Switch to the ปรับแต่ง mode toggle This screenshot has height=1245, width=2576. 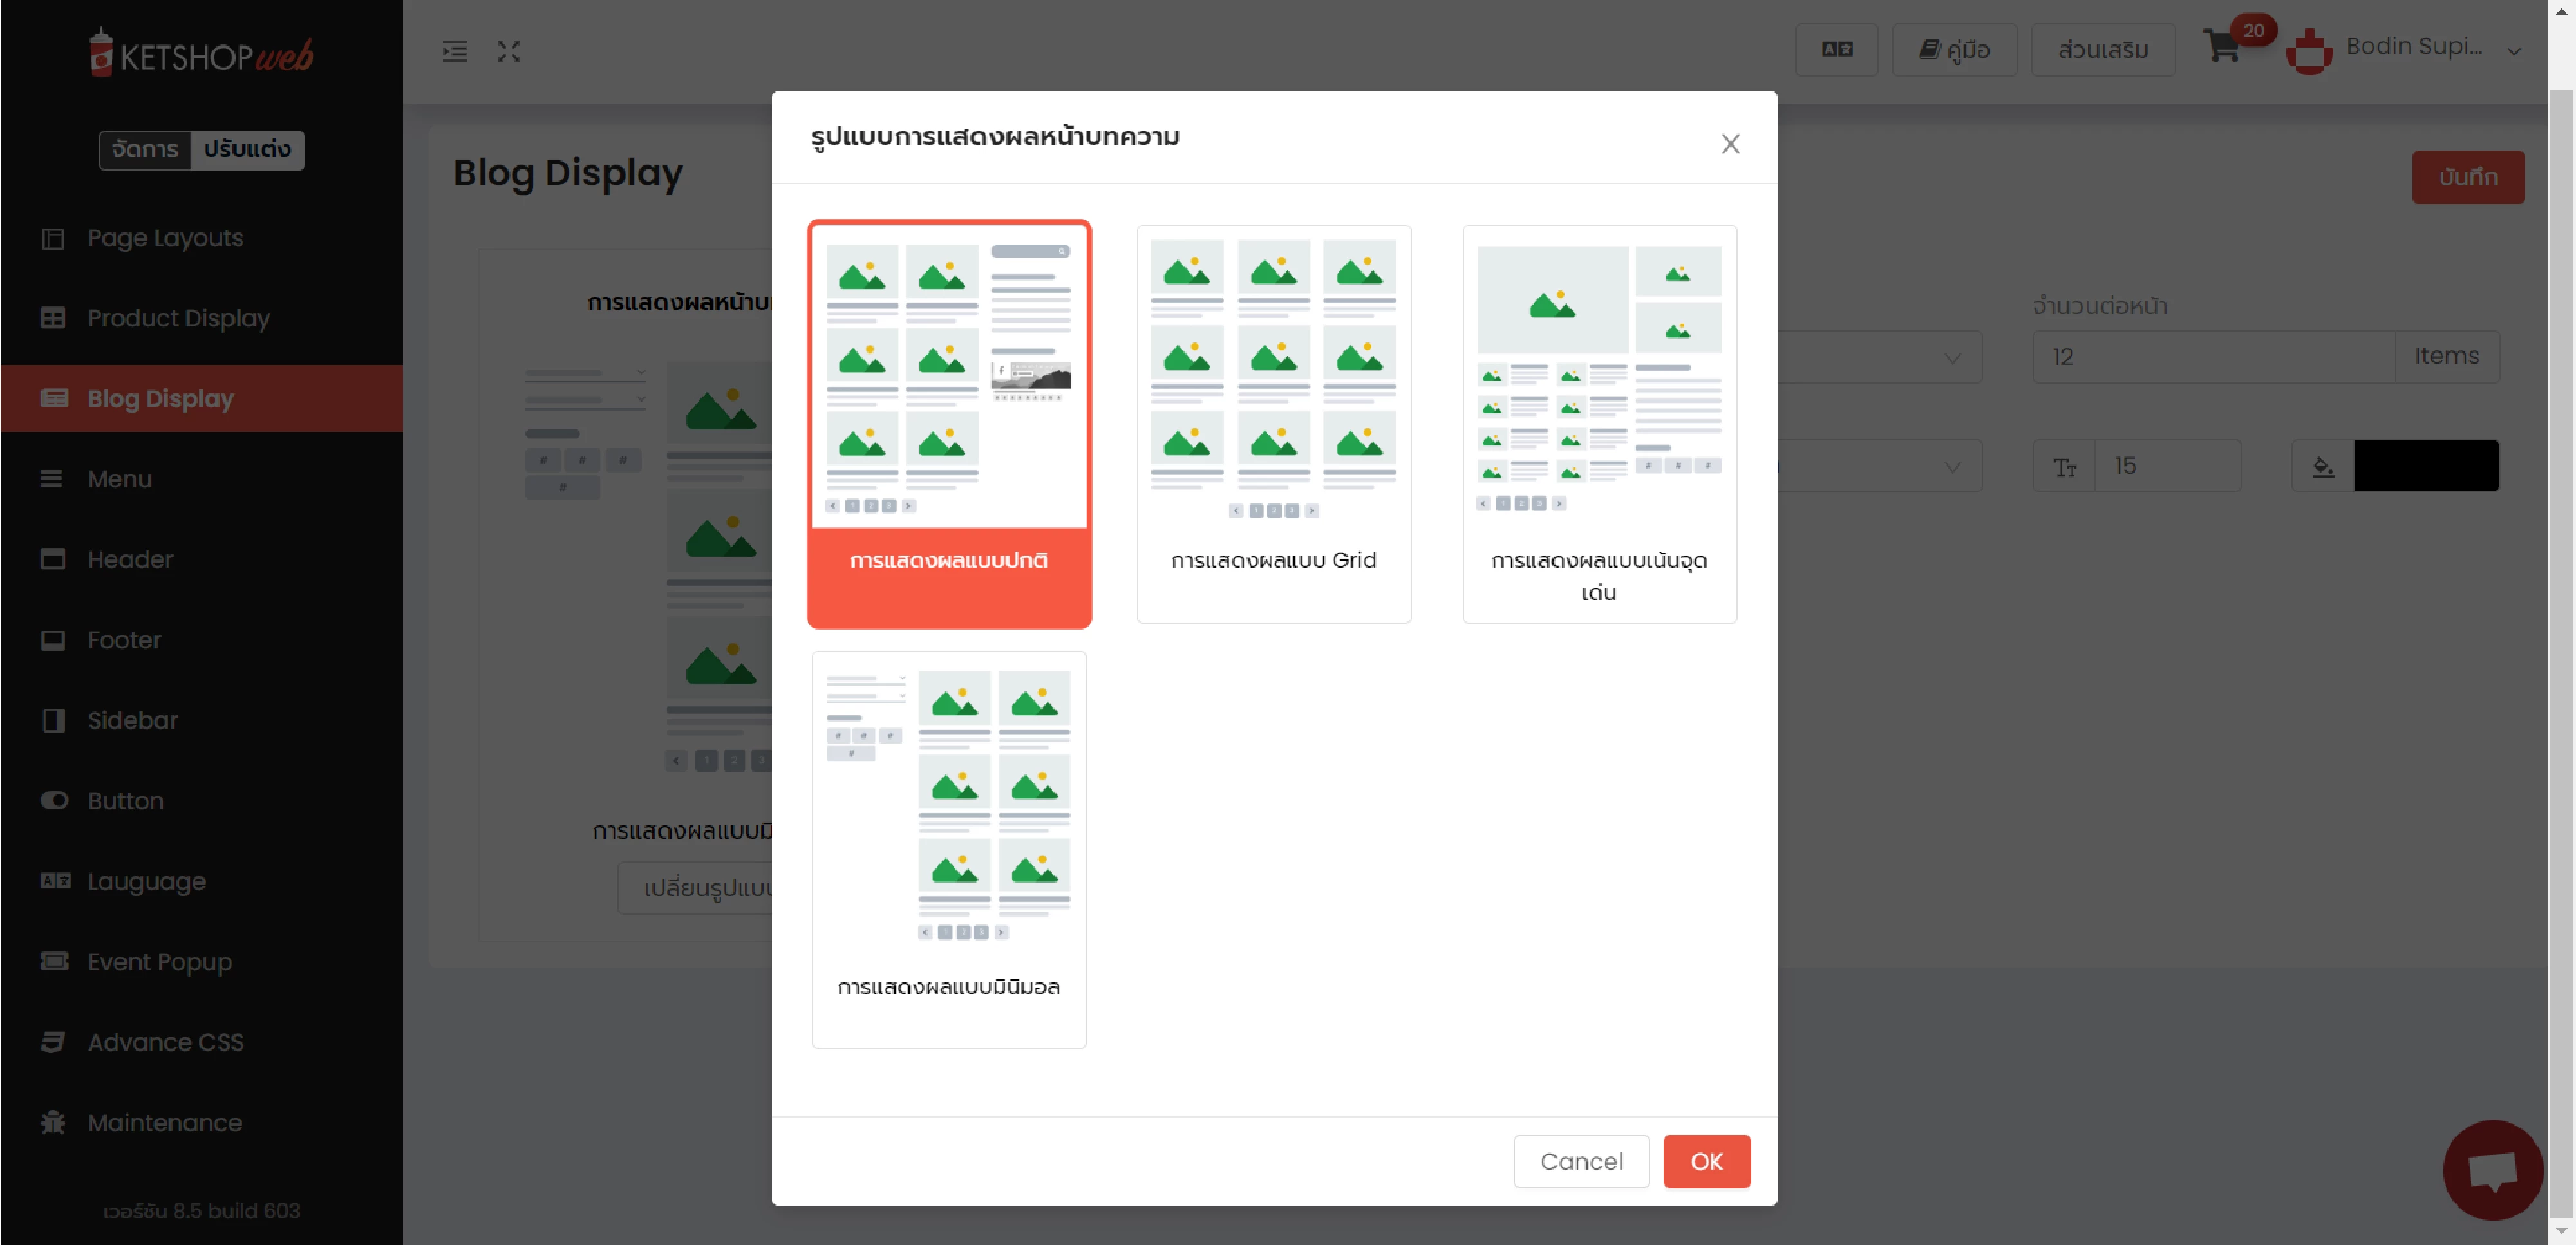247,150
